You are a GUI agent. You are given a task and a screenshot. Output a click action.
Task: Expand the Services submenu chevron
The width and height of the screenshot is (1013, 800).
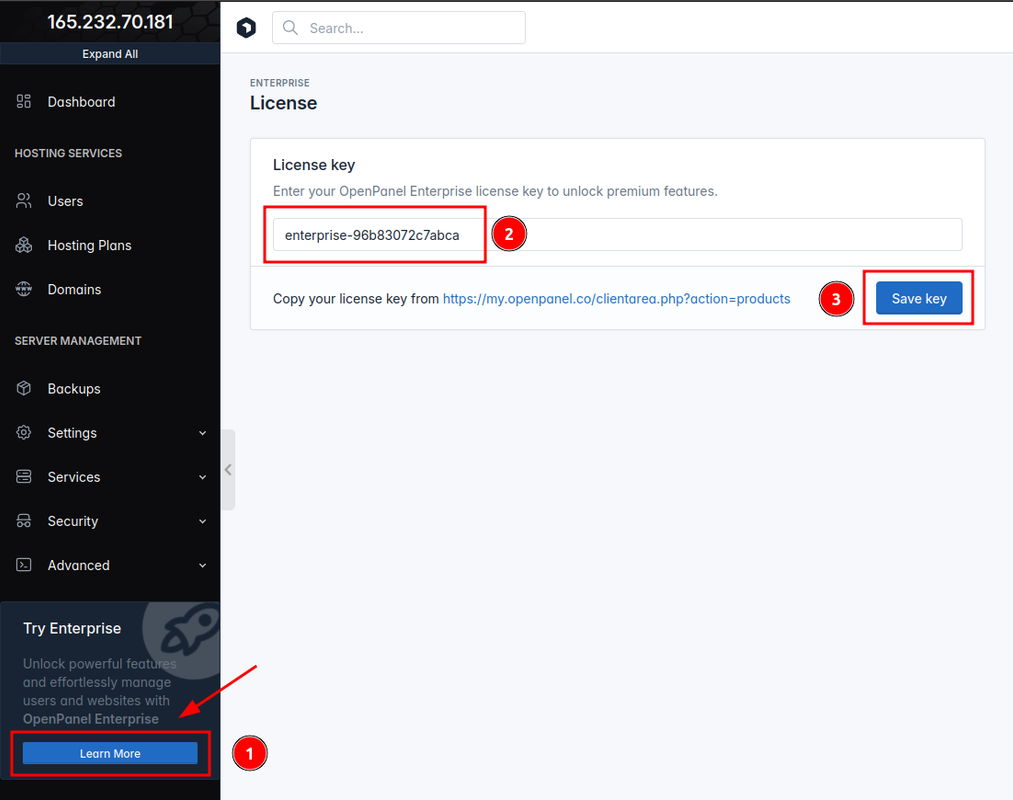(202, 477)
